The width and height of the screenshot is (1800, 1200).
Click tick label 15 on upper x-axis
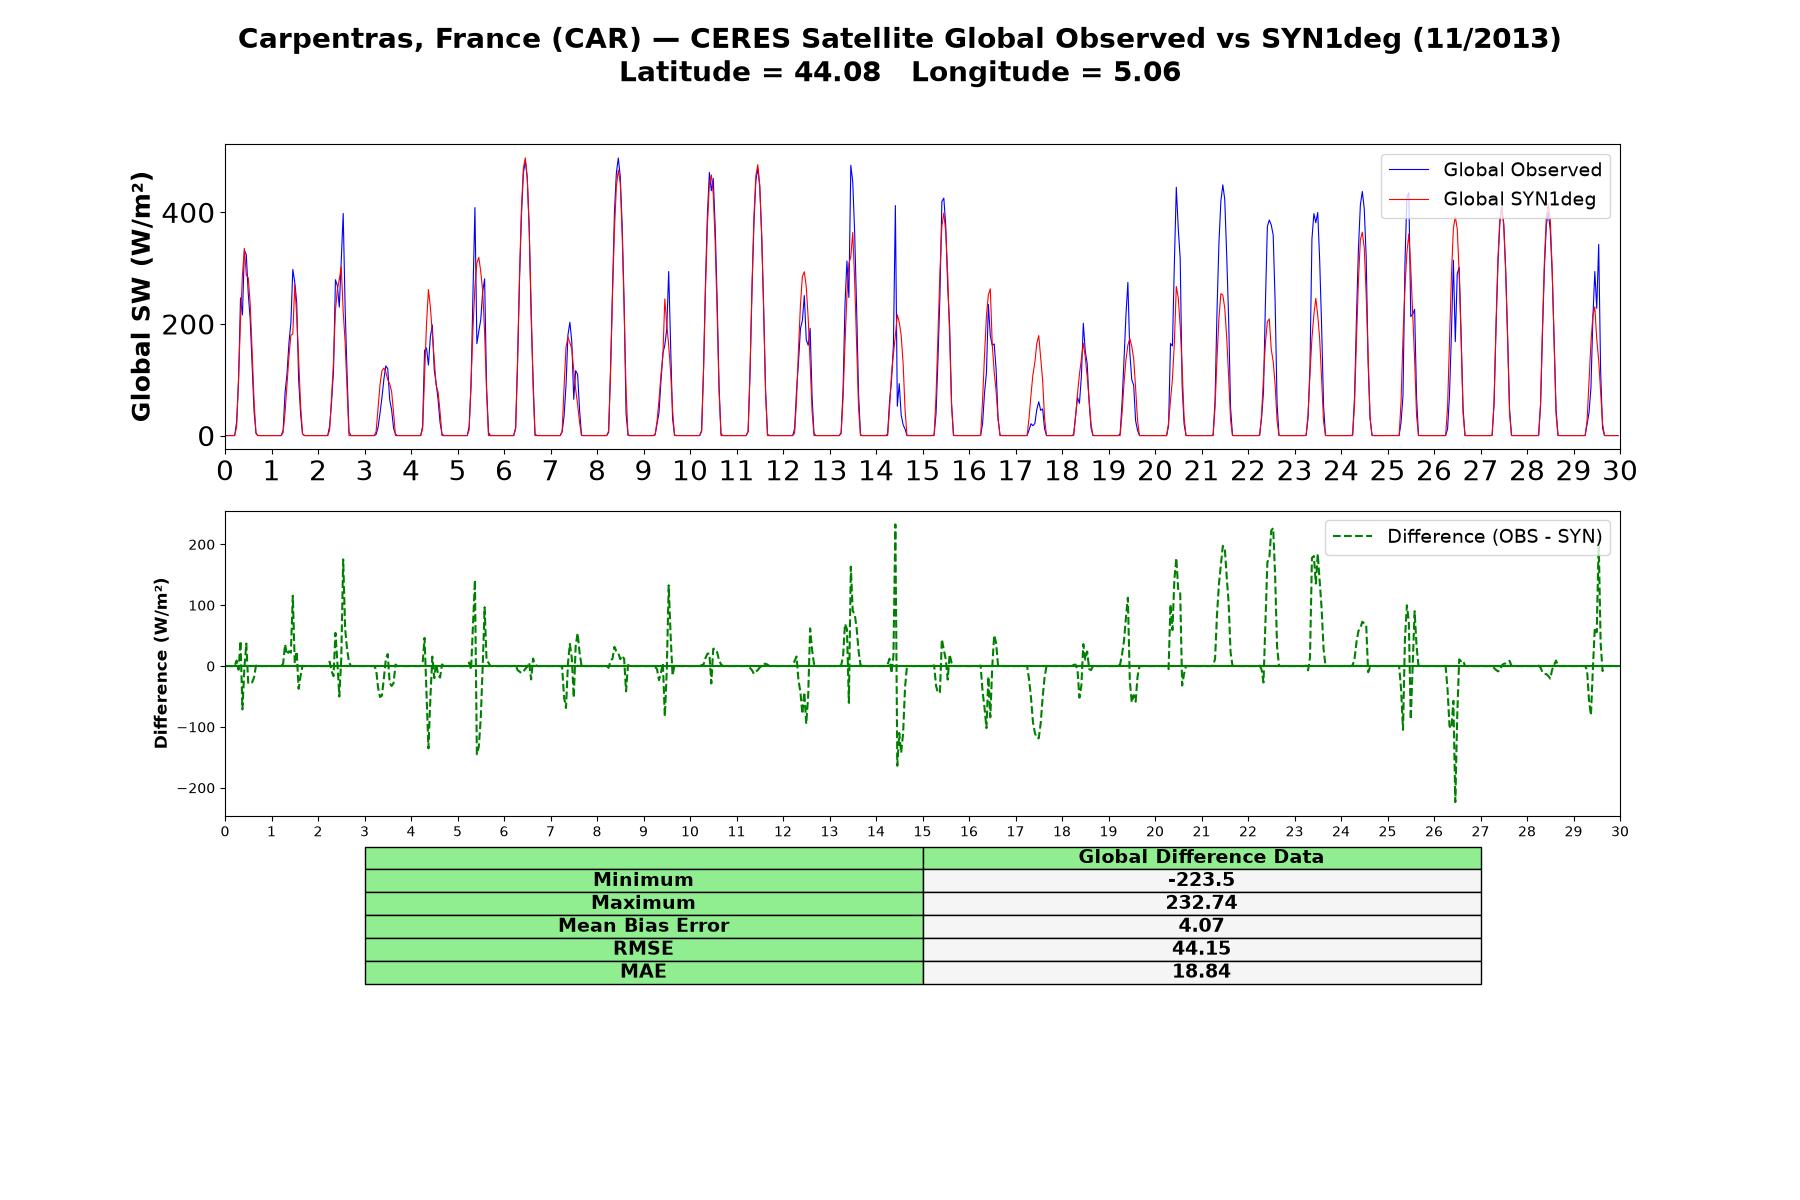click(x=922, y=471)
